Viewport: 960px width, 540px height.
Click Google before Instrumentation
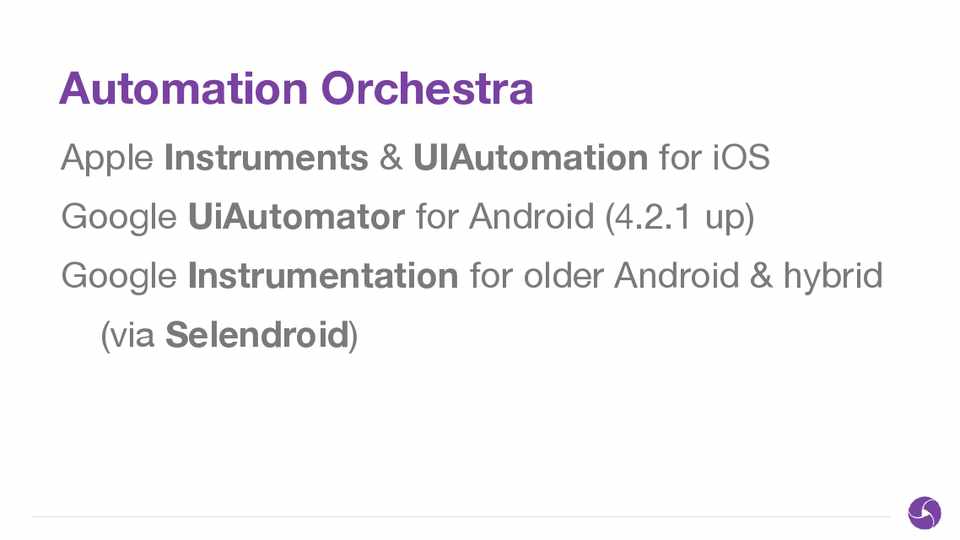(119, 276)
